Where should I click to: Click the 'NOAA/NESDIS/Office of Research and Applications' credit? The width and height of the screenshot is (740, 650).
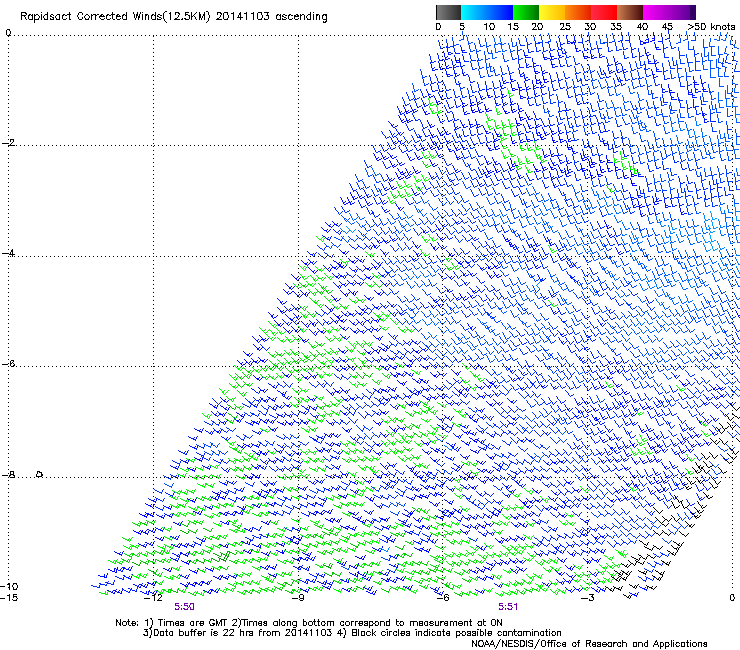click(589, 644)
